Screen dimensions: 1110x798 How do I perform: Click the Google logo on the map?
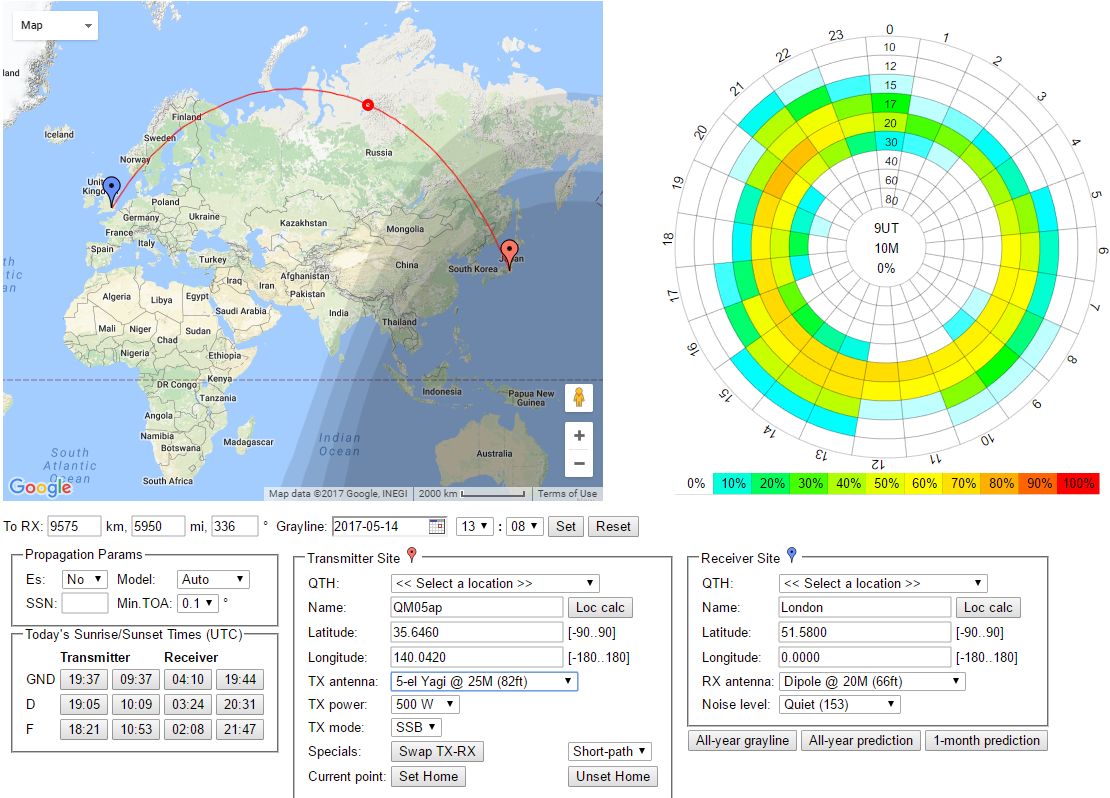40,487
